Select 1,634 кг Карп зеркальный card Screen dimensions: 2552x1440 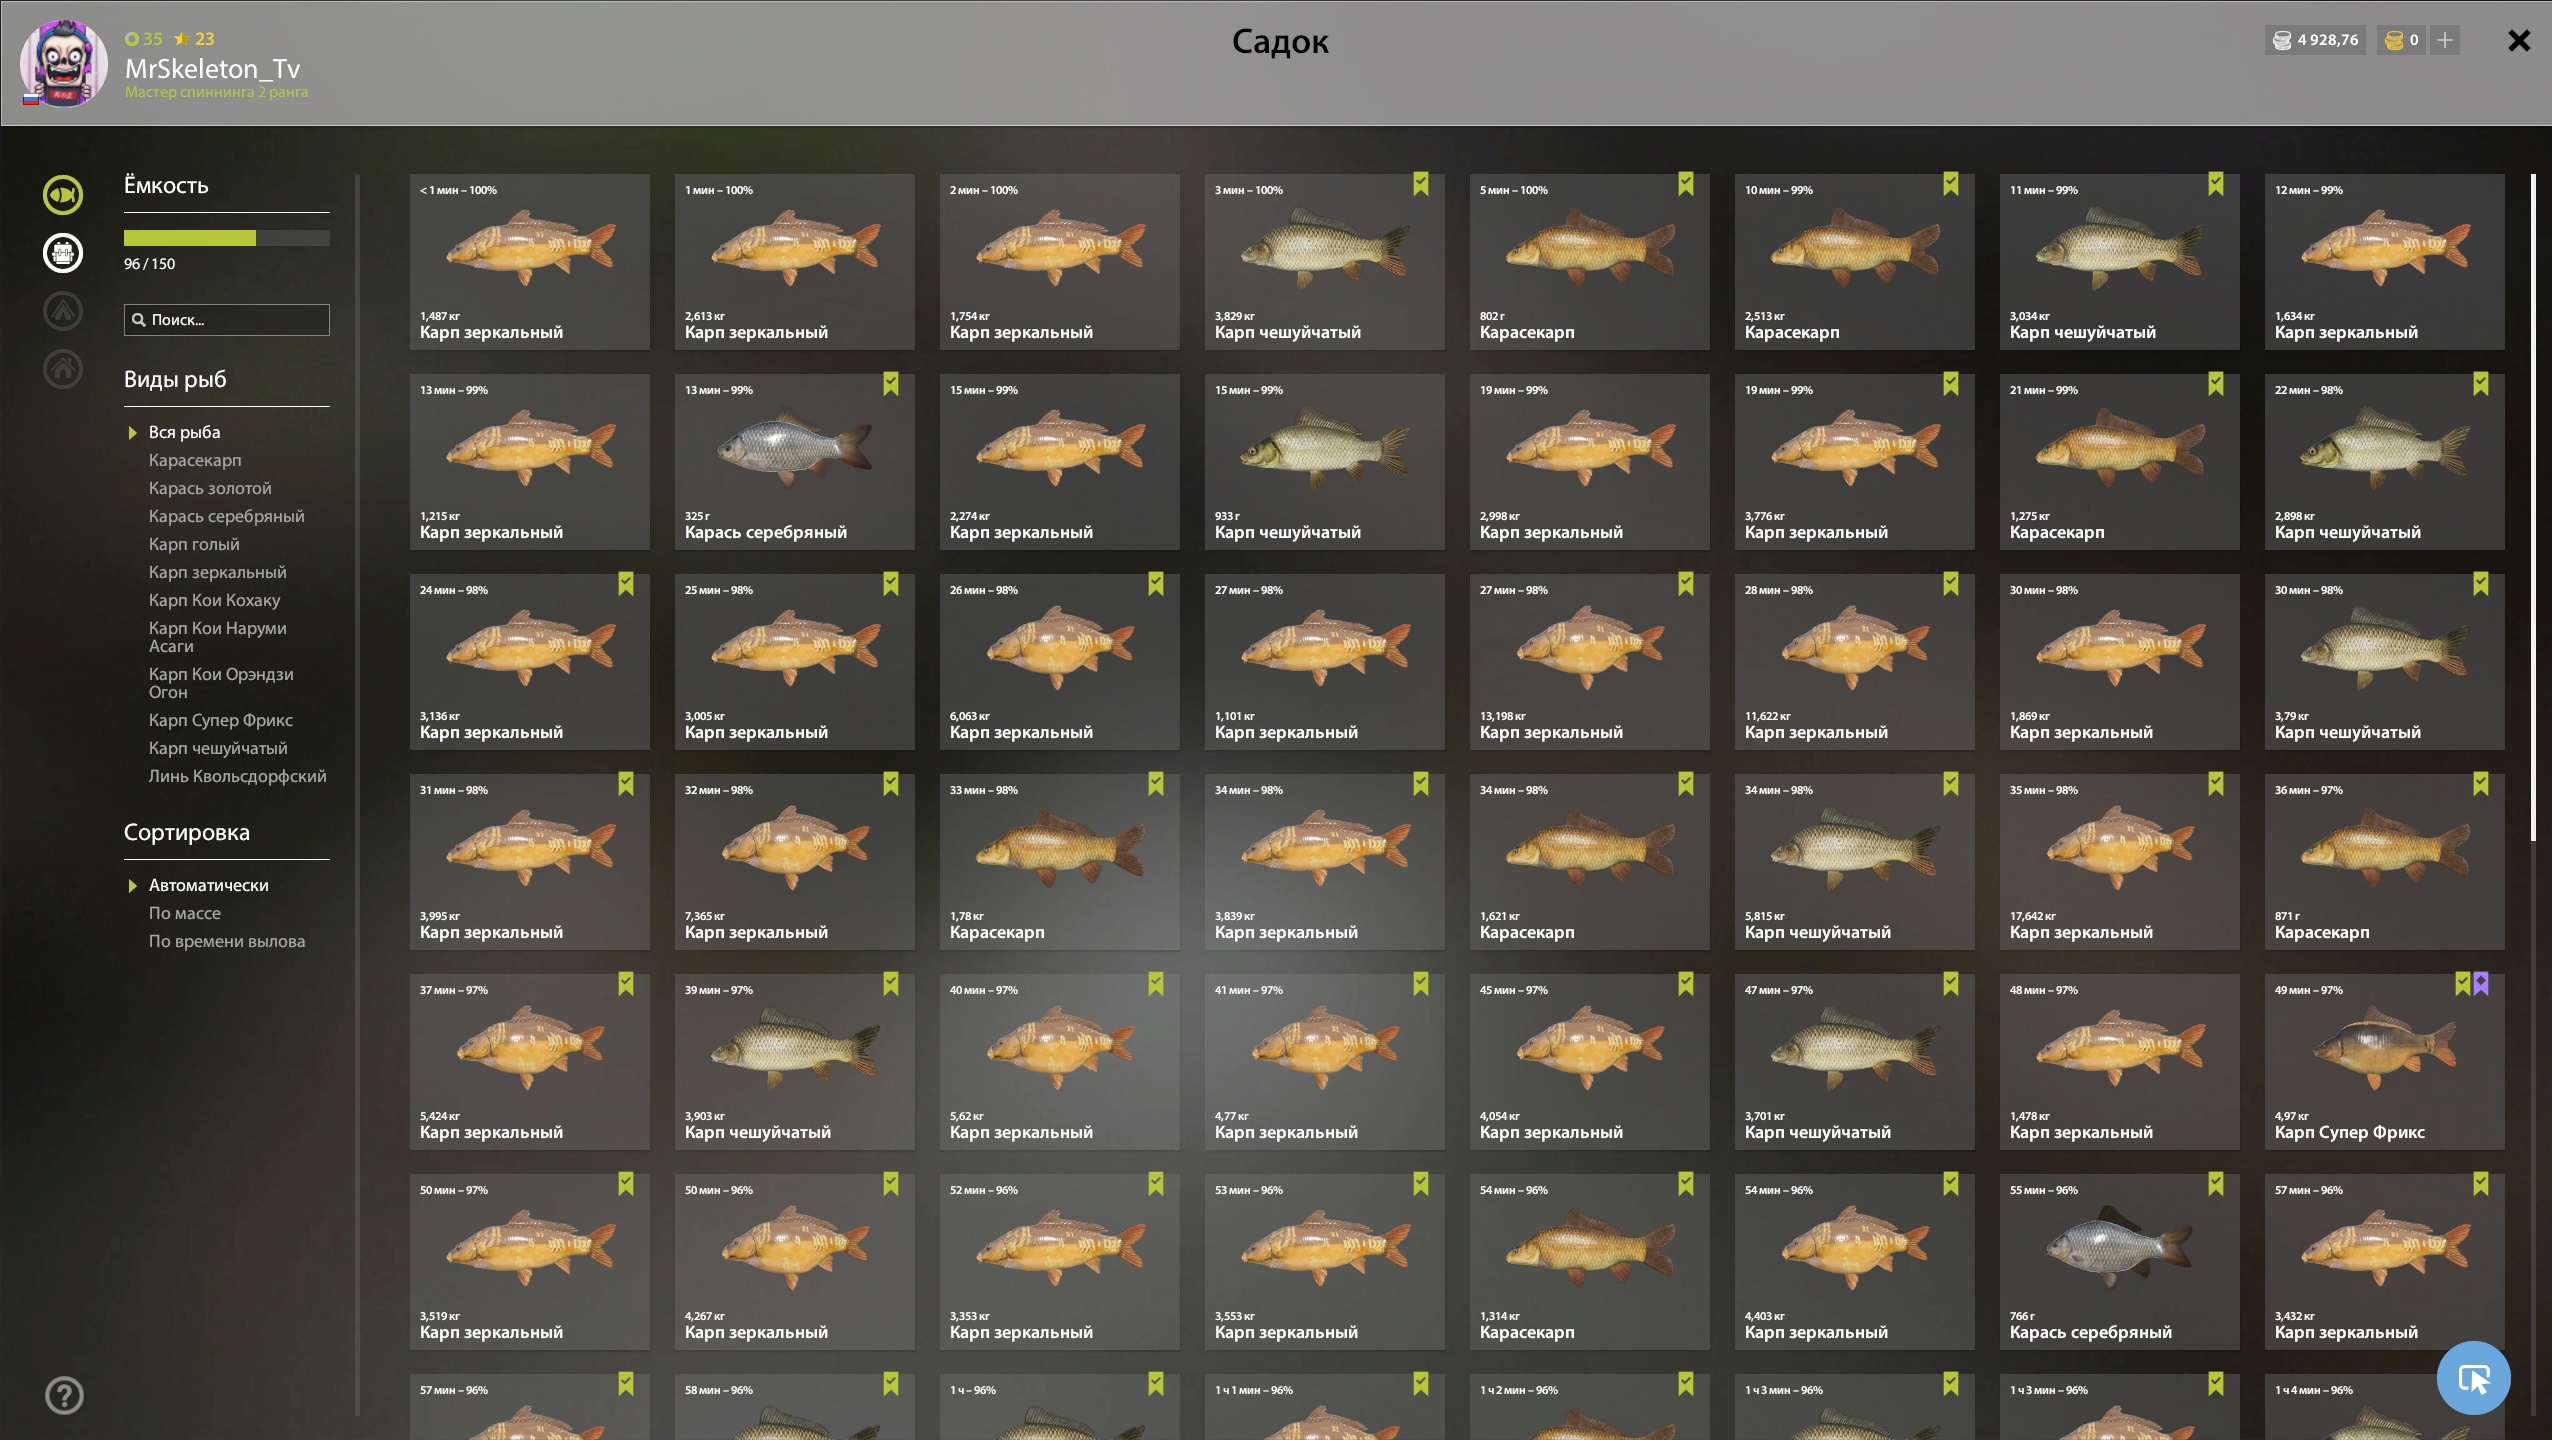2385,262
